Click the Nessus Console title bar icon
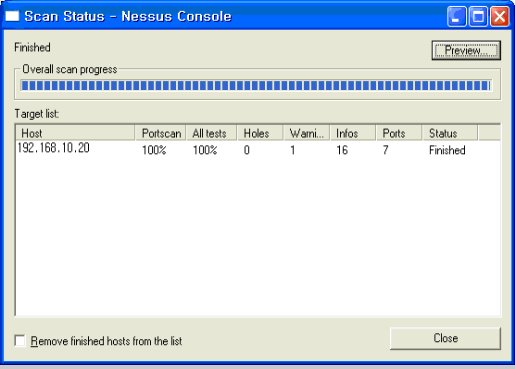 coord(12,16)
